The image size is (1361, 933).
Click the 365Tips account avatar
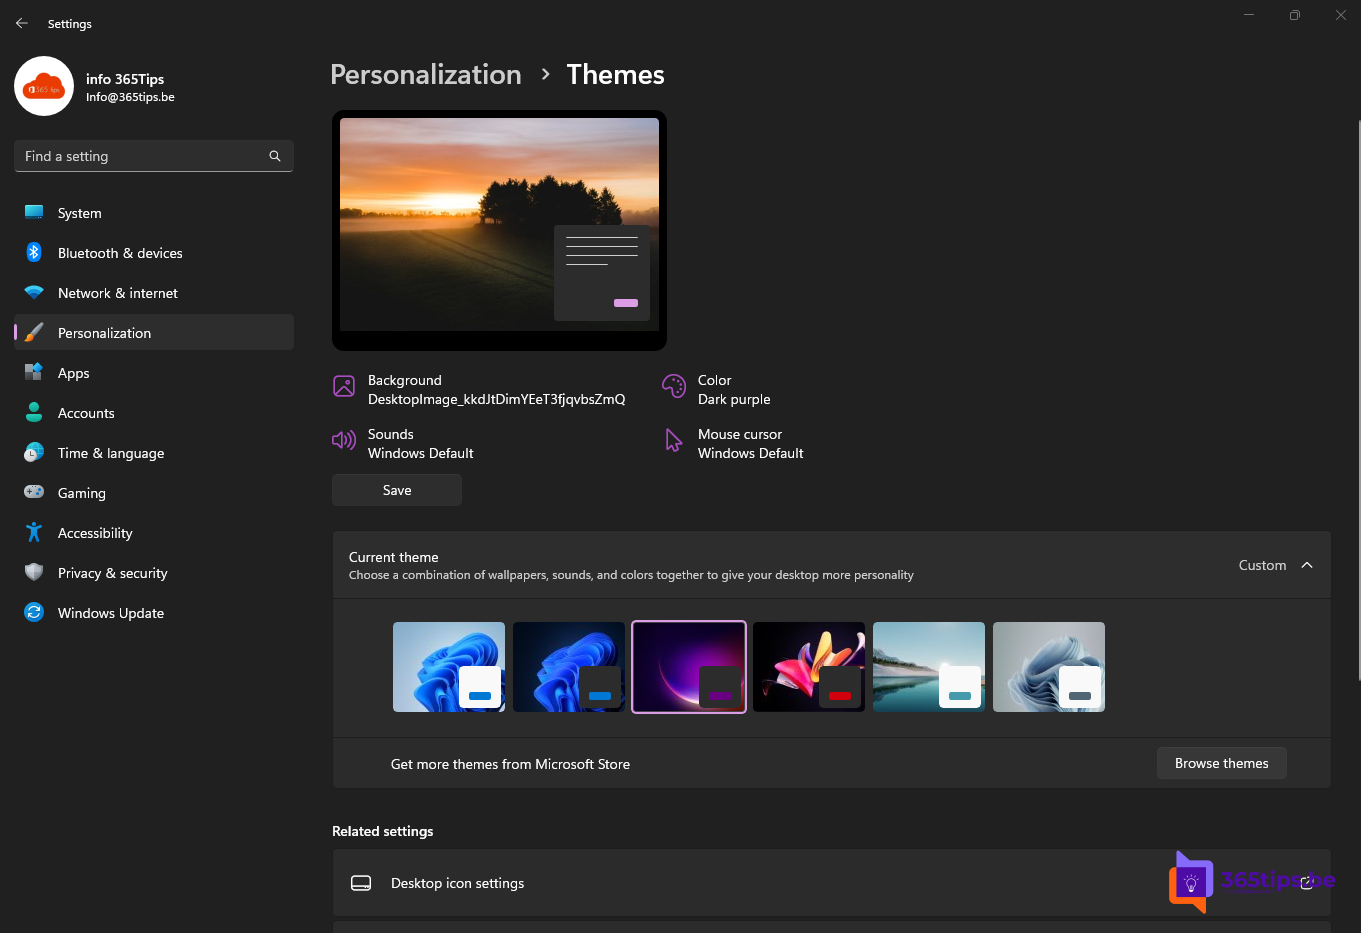[44, 86]
